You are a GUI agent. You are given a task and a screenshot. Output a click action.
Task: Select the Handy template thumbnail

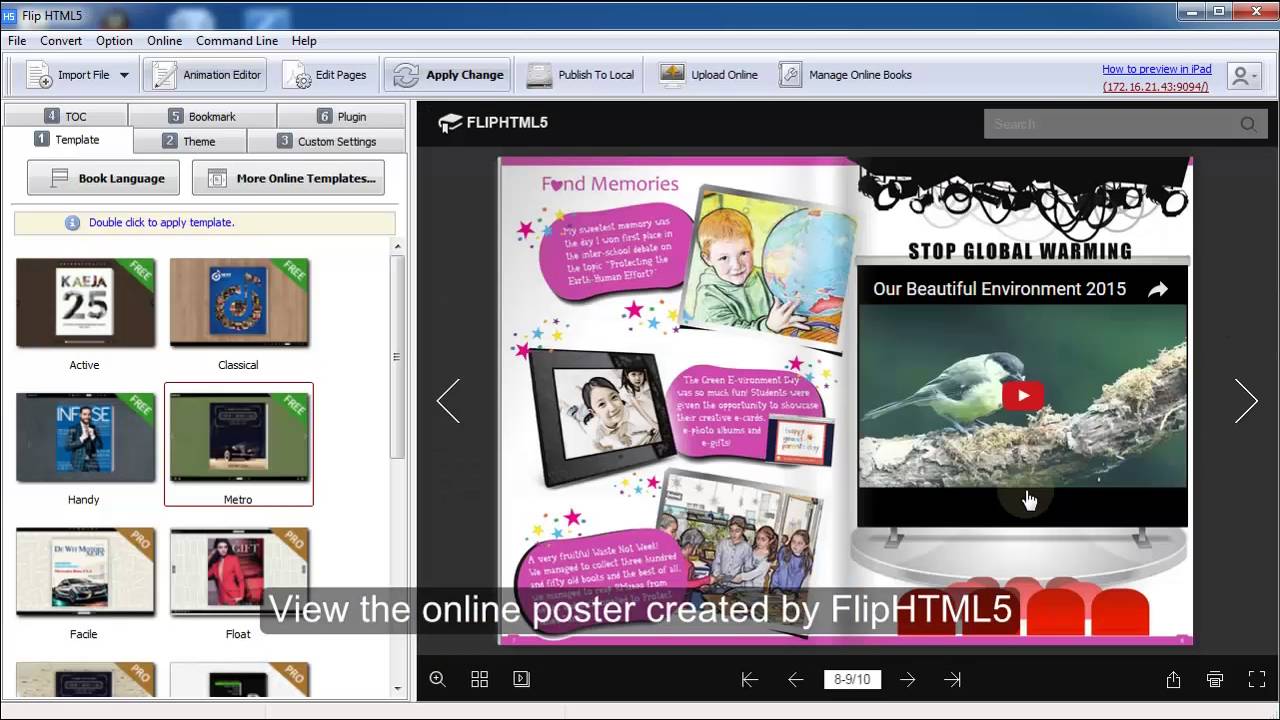click(85, 438)
